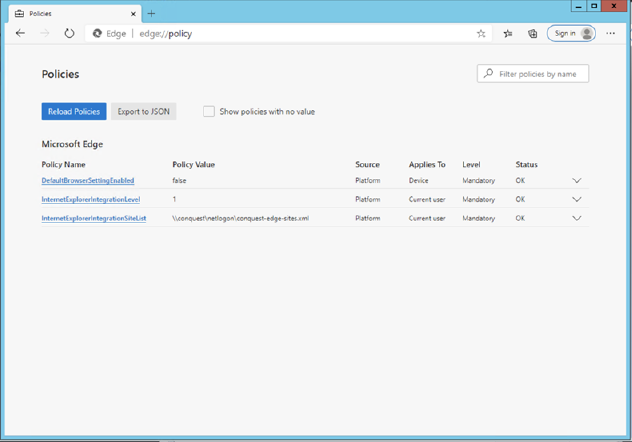Click the value '1' of InternetExplorerIntegrationLevel
The height and width of the screenshot is (442, 632).
click(174, 199)
